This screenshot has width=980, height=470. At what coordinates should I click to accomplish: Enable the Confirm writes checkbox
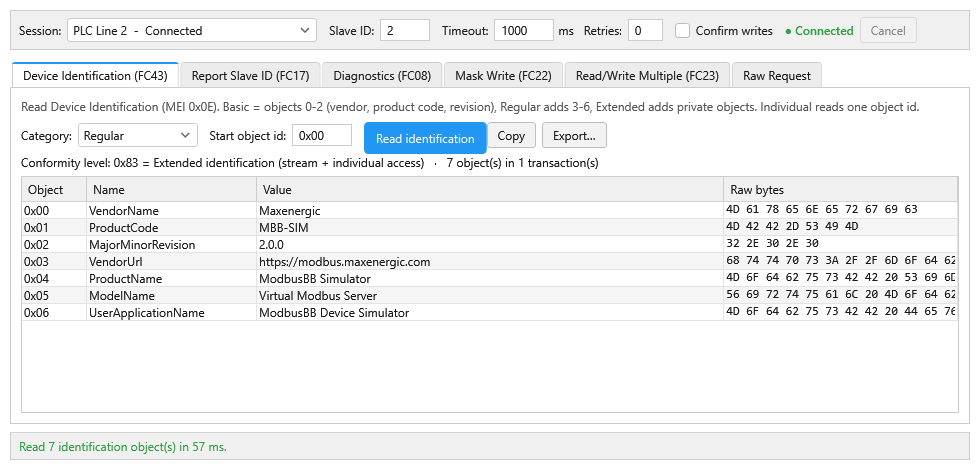[682, 31]
